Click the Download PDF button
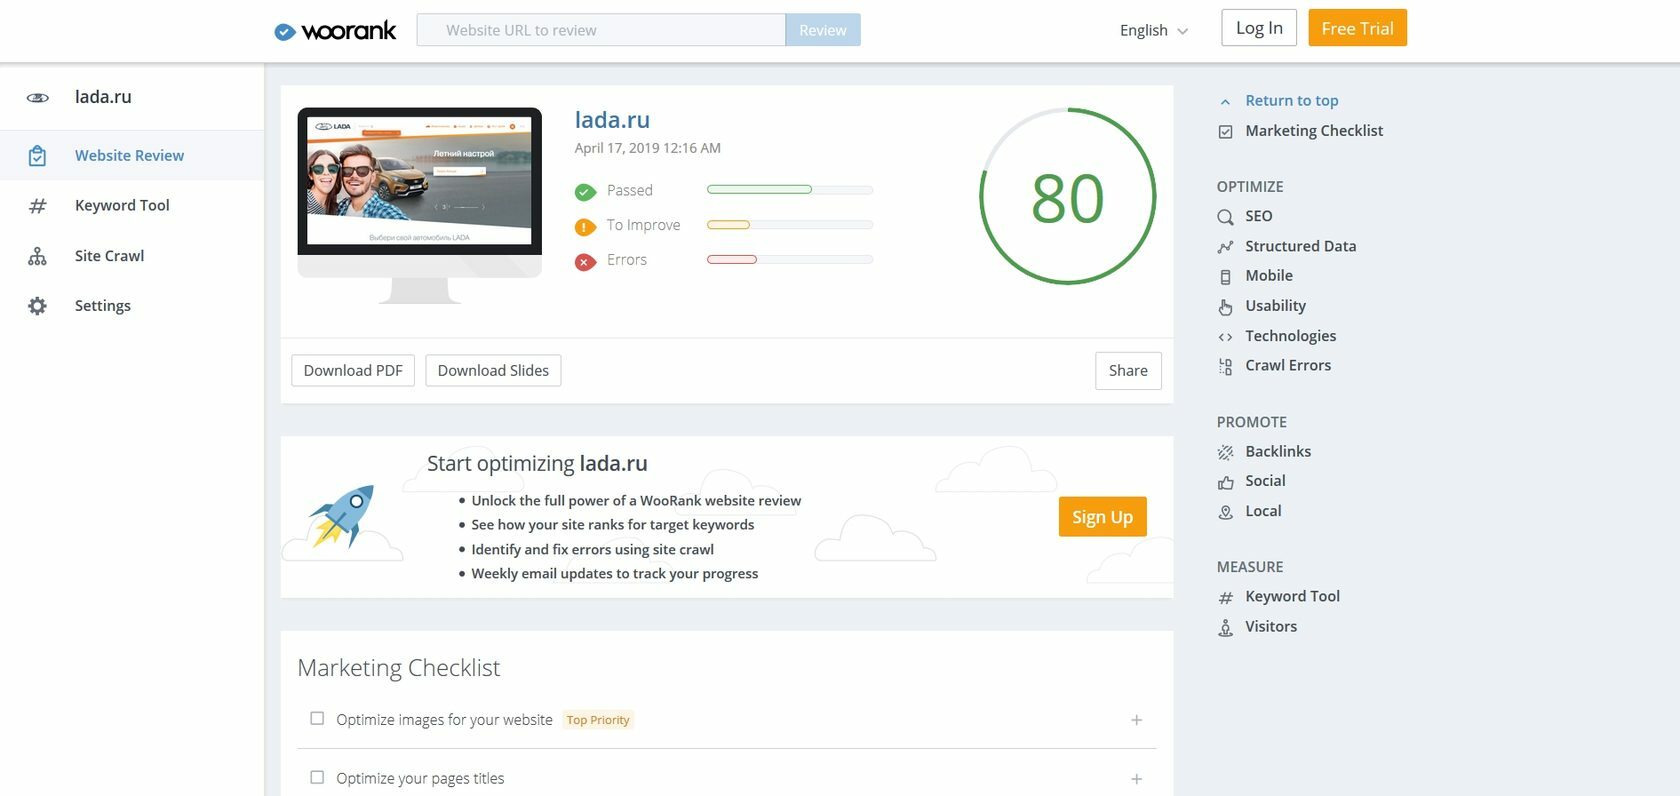1680x796 pixels. (353, 370)
